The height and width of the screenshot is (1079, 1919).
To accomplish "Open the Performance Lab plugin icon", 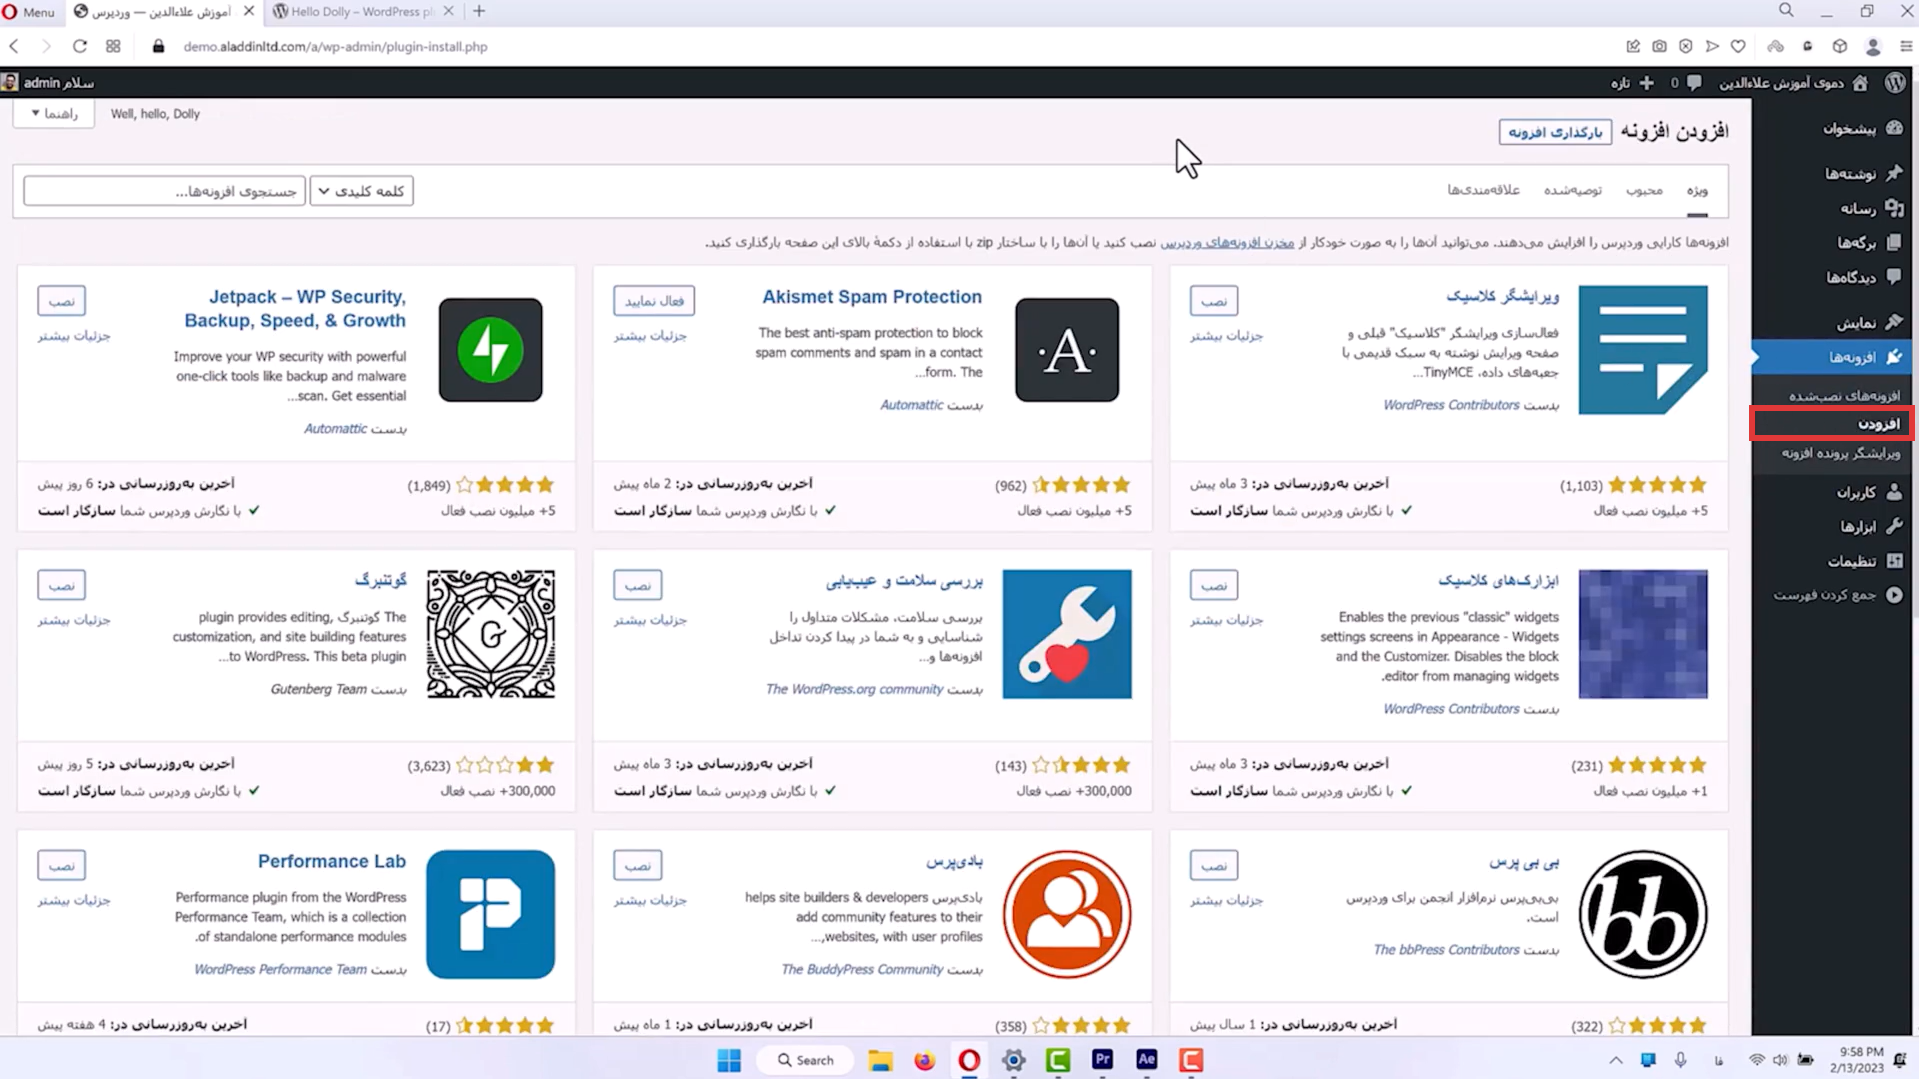I will [490, 914].
